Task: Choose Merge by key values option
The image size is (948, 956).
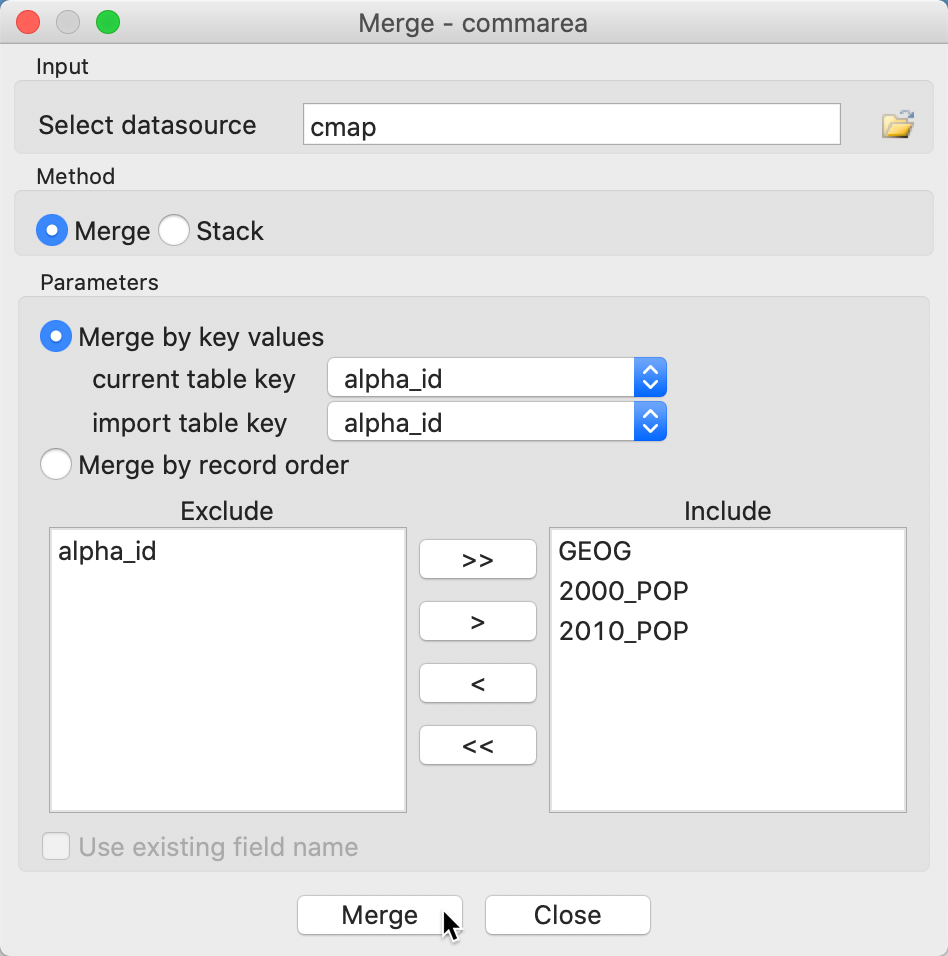Action: [55, 337]
